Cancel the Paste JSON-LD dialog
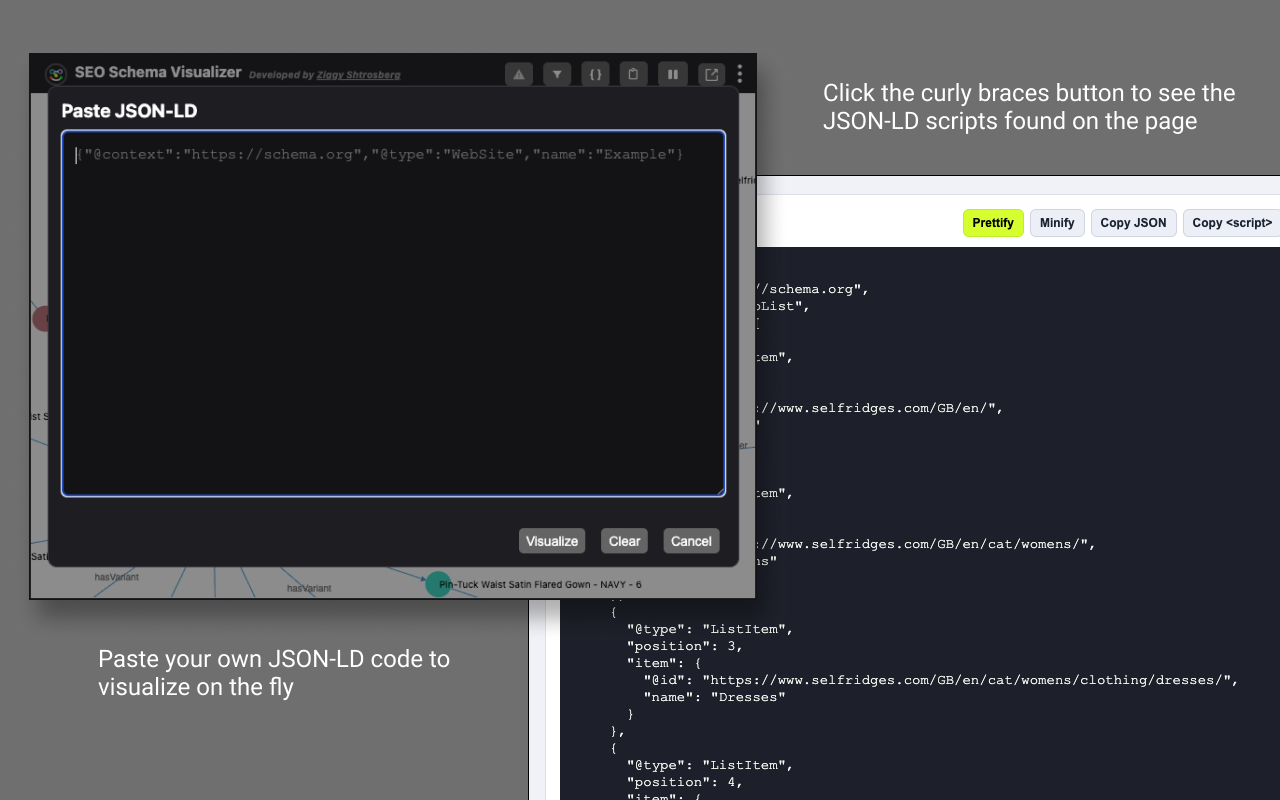Screen dimensions: 1280x800 coord(691,541)
